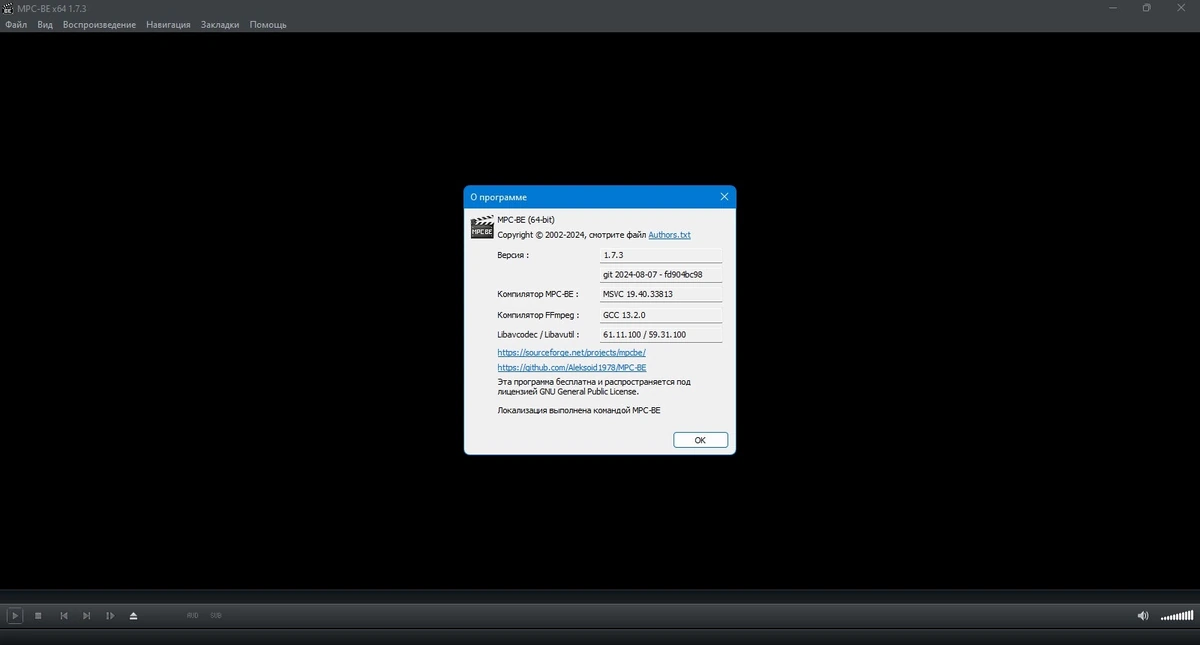
Task: Open the Закладки menu
Action: (x=220, y=25)
